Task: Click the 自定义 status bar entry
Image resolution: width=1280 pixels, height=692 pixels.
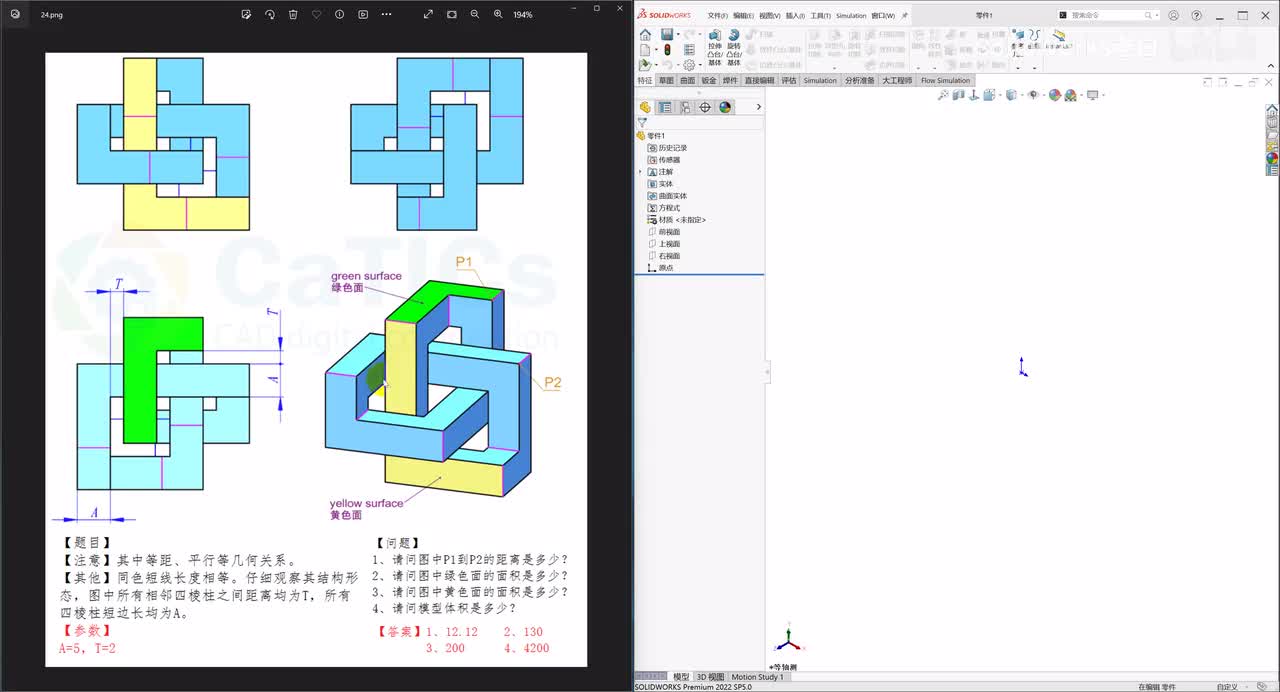Action: (x=1226, y=687)
